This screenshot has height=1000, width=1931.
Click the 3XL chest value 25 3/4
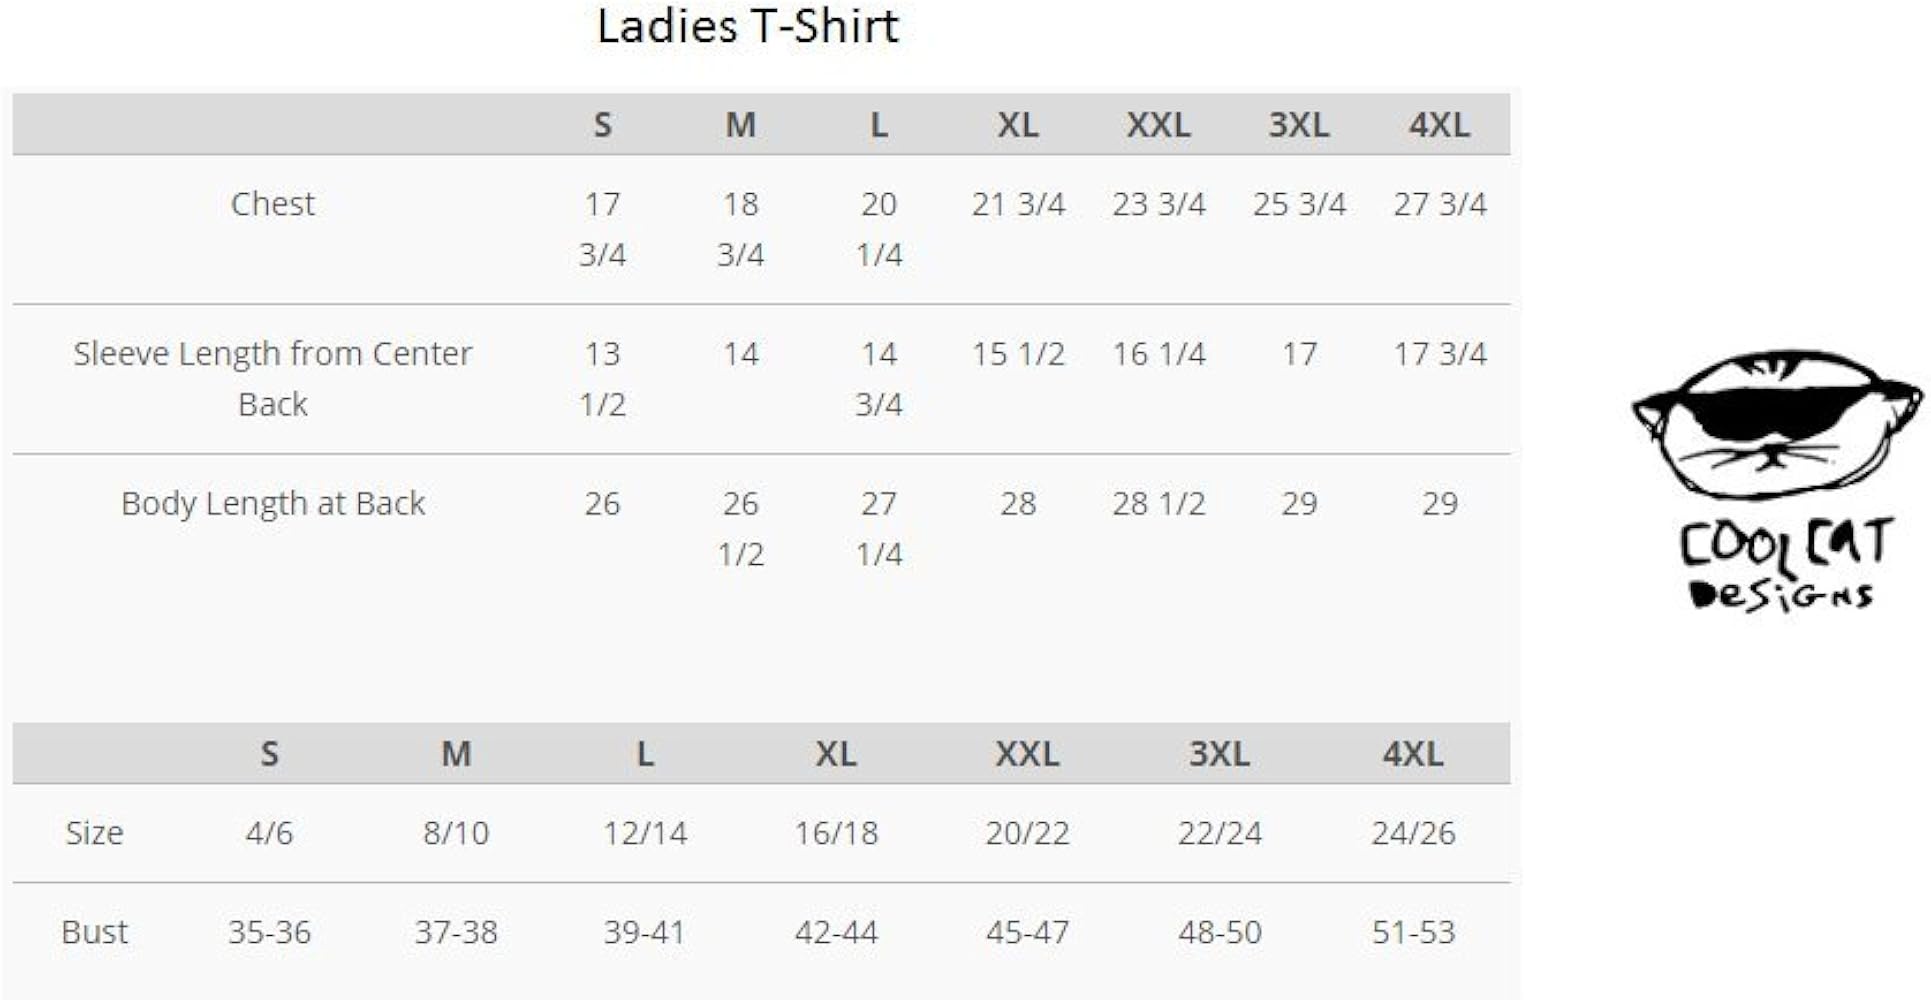click(1299, 204)
